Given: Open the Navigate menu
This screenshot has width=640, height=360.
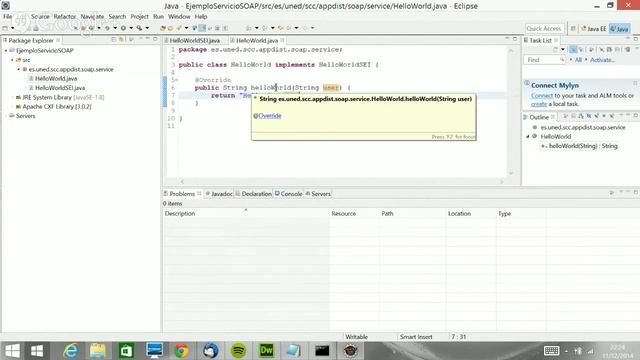Looking at the screenshot, I should click(x=92, y=17).
